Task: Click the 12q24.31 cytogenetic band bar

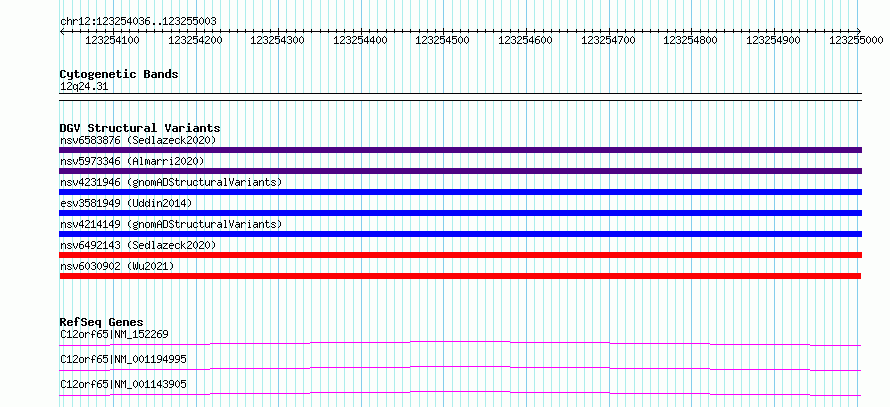Action: pos(460,97)
